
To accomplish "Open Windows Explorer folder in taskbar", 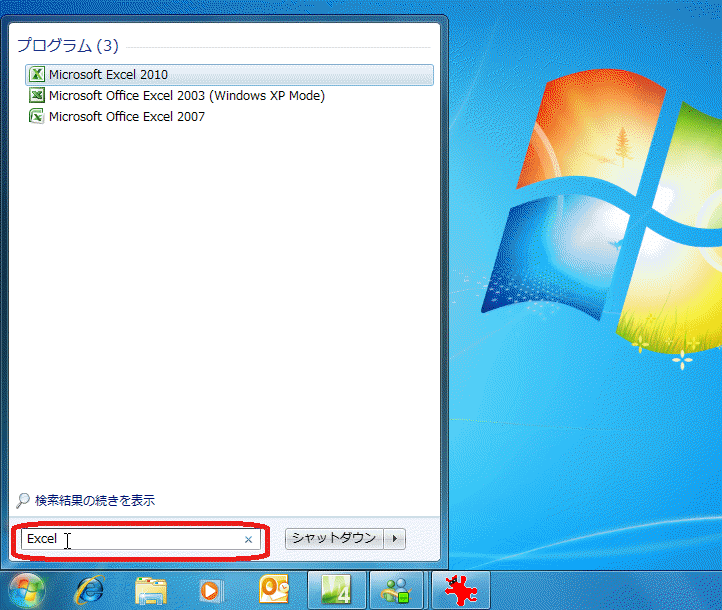I will (x=151, y=591).
